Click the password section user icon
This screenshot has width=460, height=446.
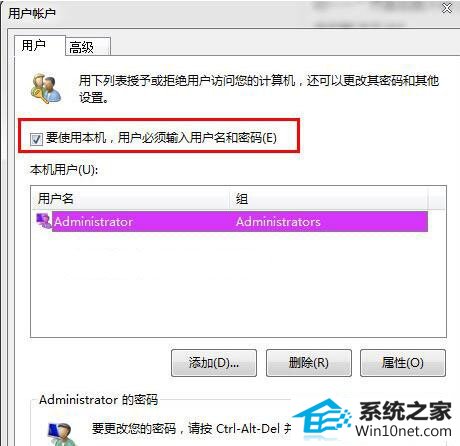point(62,434)
